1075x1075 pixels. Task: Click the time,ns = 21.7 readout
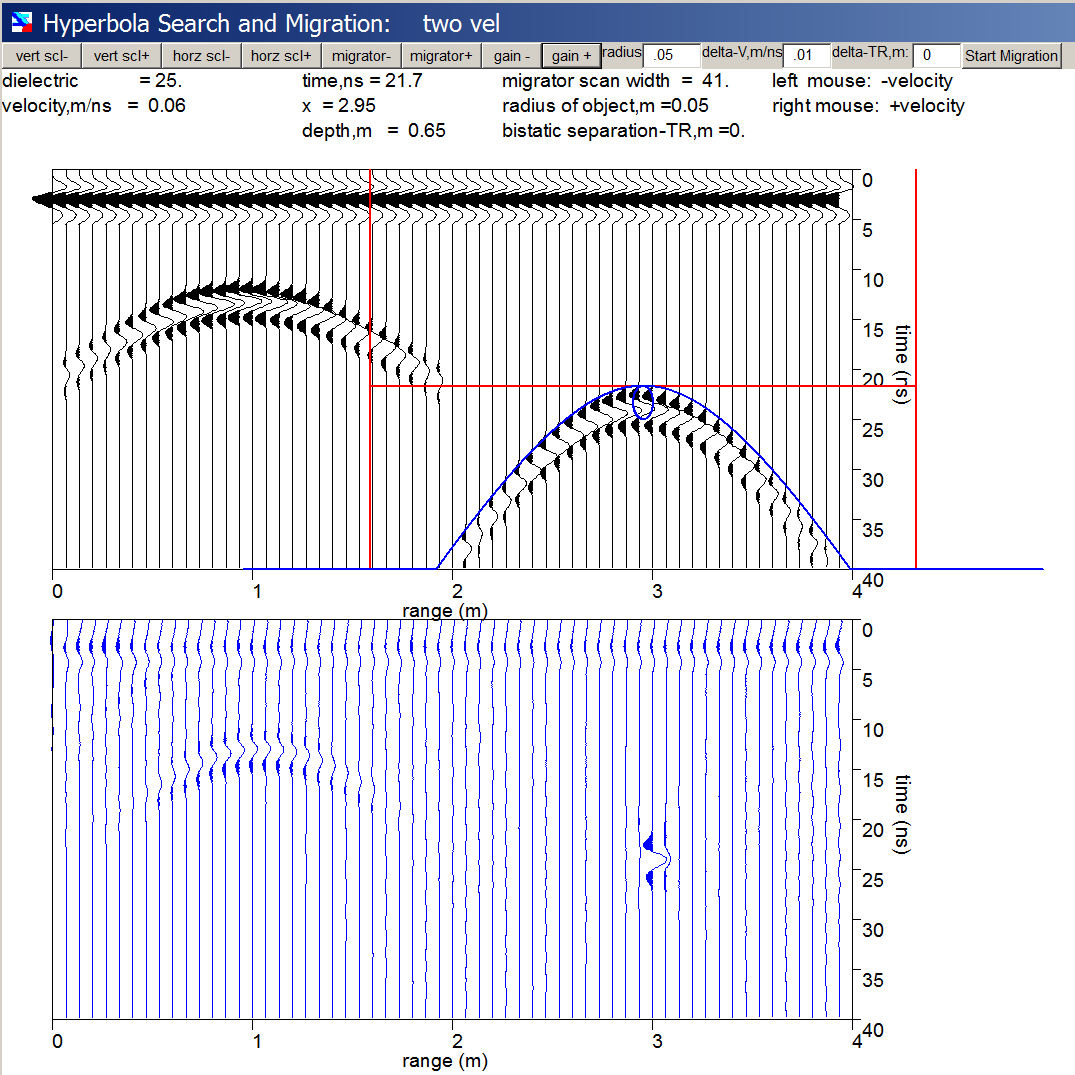[362, 81]
